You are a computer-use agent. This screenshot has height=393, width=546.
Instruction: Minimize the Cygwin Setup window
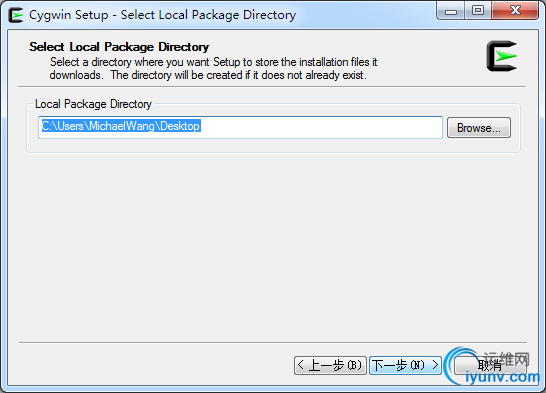pyautogui.click(x=451, y=11)
